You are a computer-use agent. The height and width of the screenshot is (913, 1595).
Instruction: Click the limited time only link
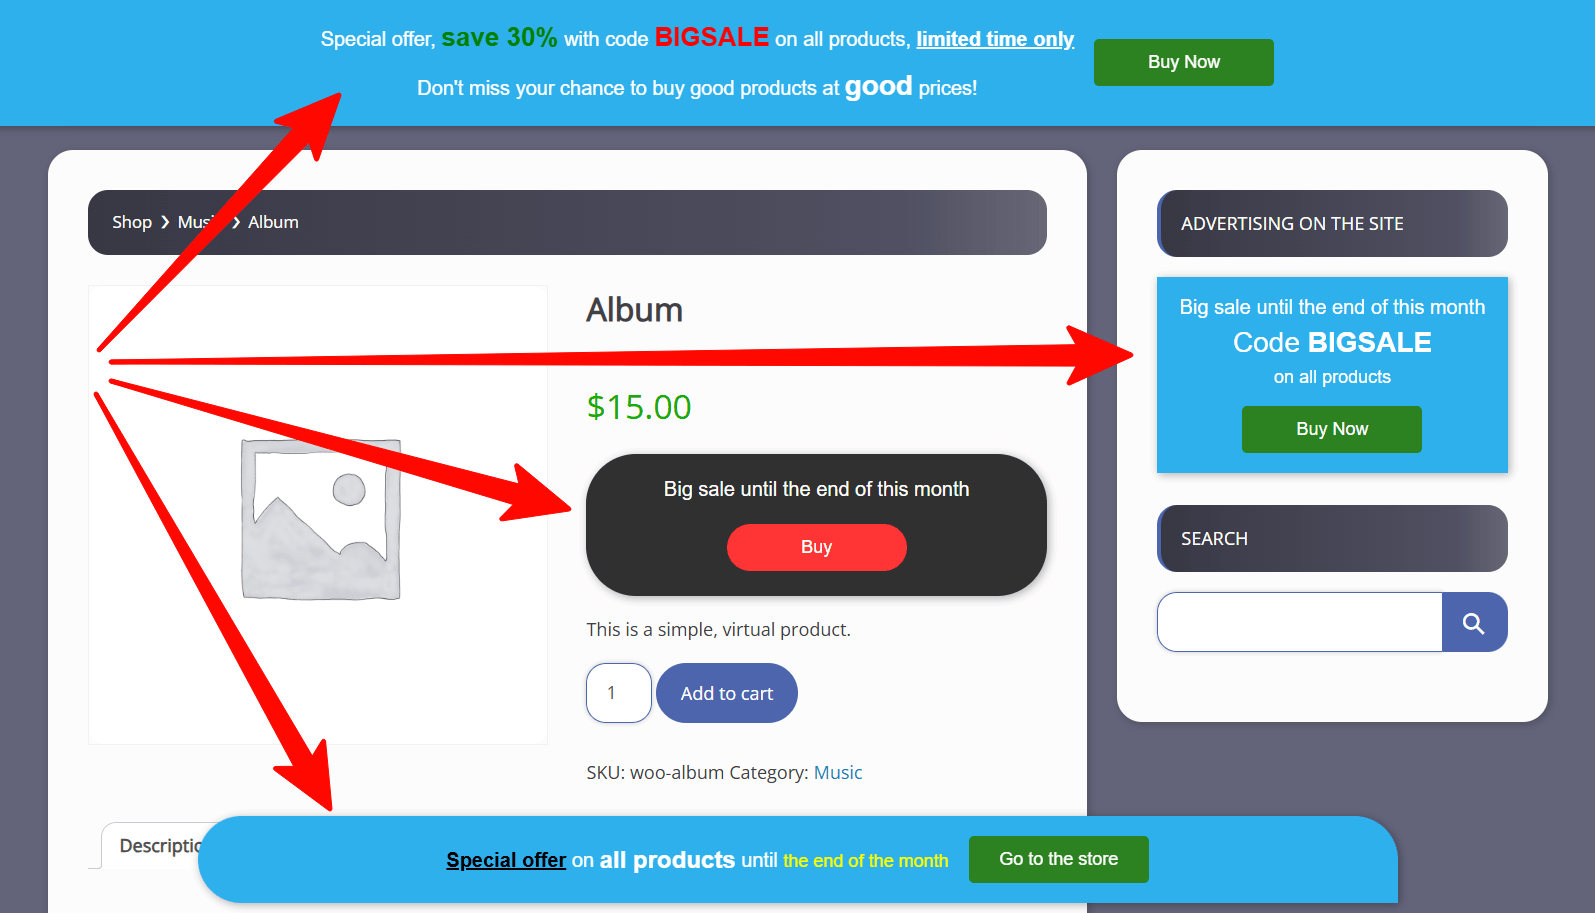995,39
